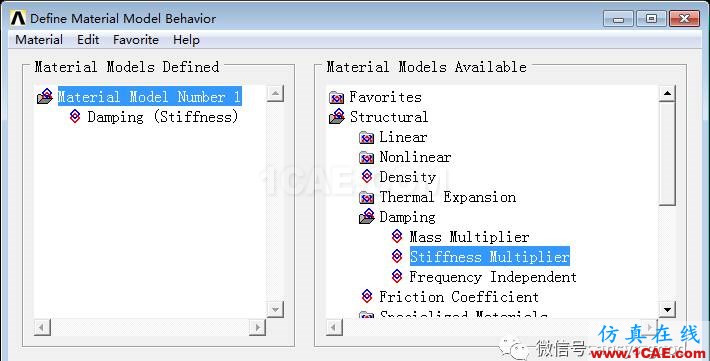Click right arrow of Defined models horizontal scrollbar
The width and height of the screenshot is (710, 361).
pos(257,327)
